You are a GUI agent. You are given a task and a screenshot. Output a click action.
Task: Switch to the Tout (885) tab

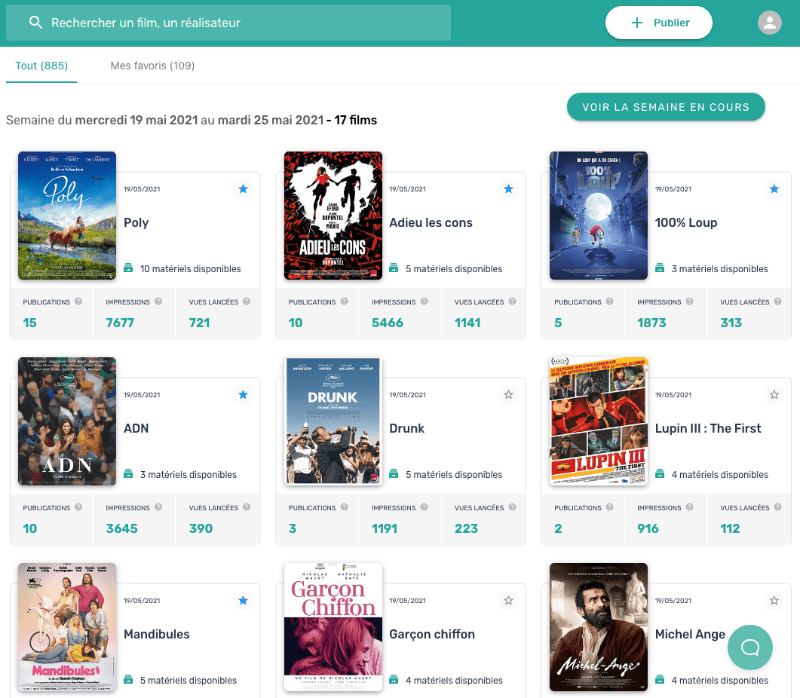(x=41, y=65)
